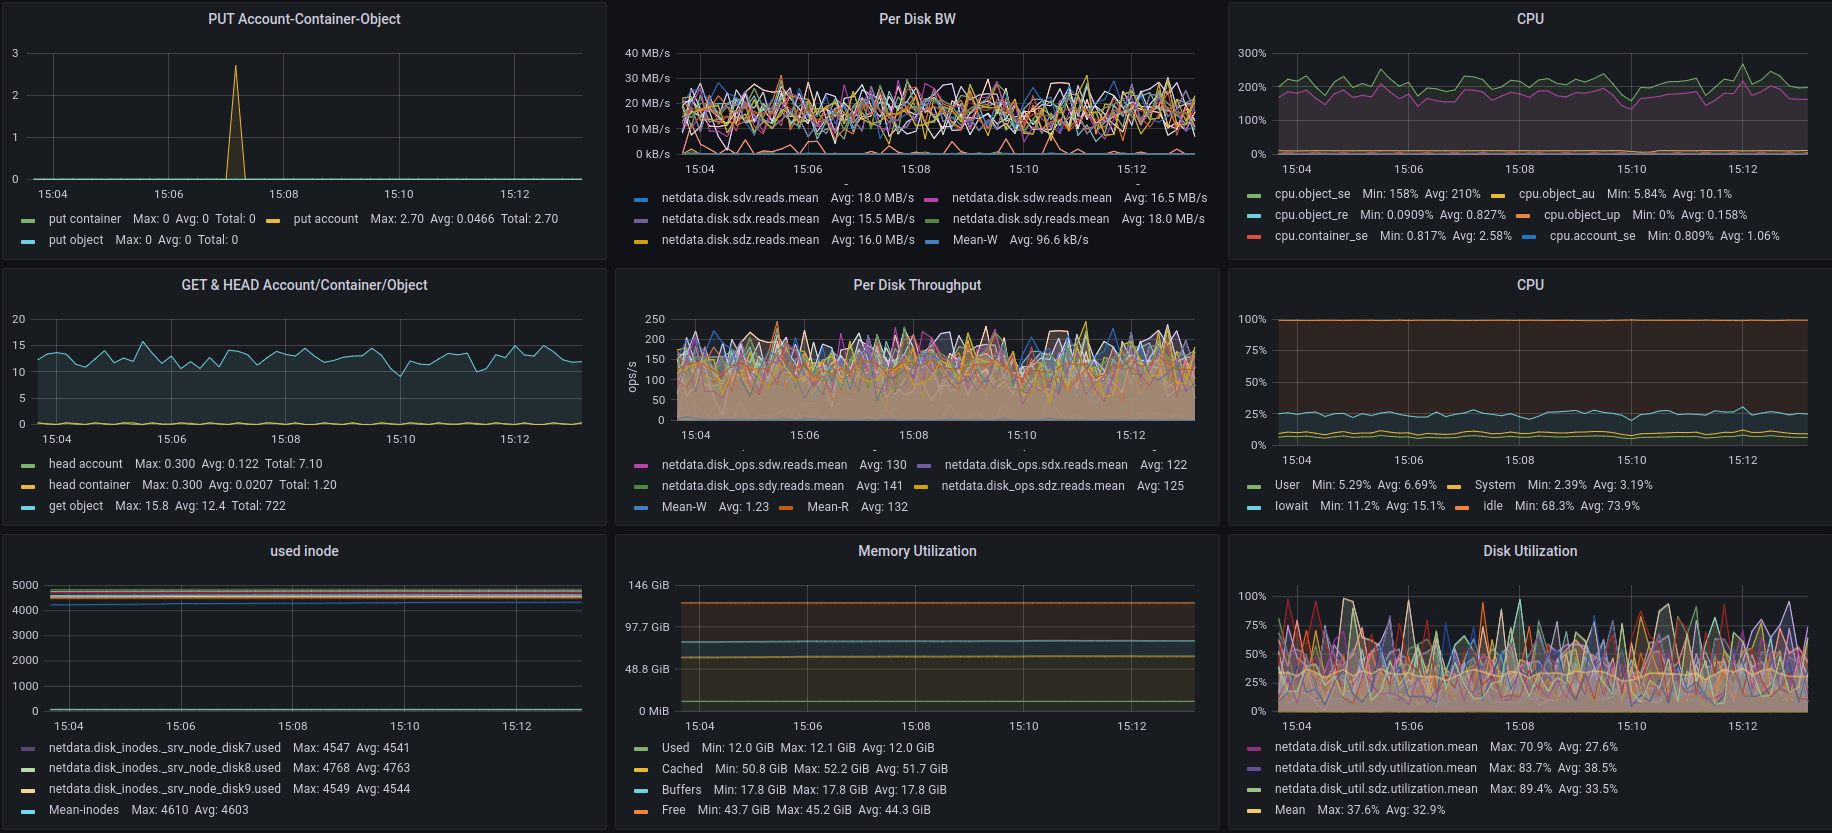Open the Disk Utilization panel title menu
Viewport: 1832px width, 833px height.
1530,551
